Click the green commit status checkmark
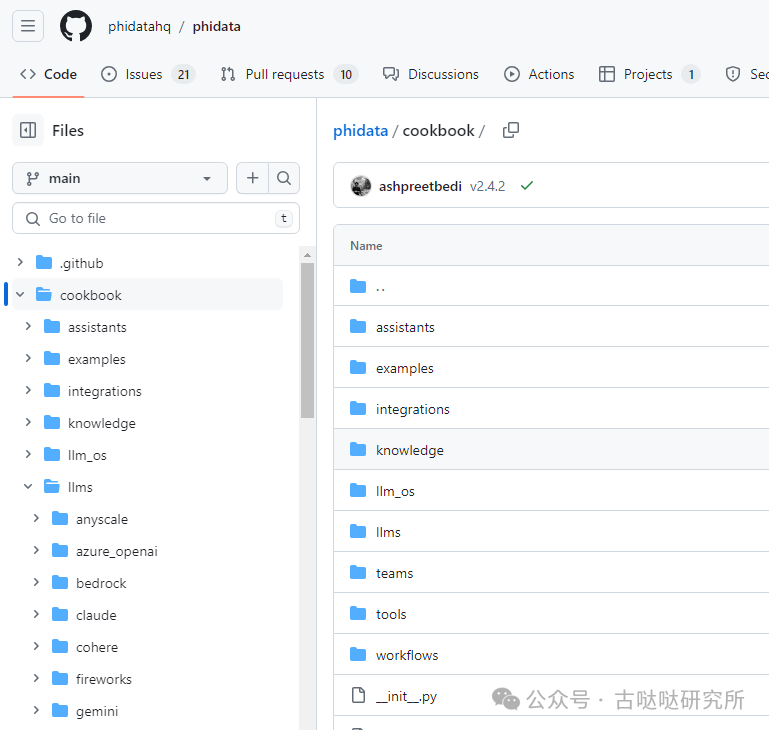The image size is (769, 730). 527,186
